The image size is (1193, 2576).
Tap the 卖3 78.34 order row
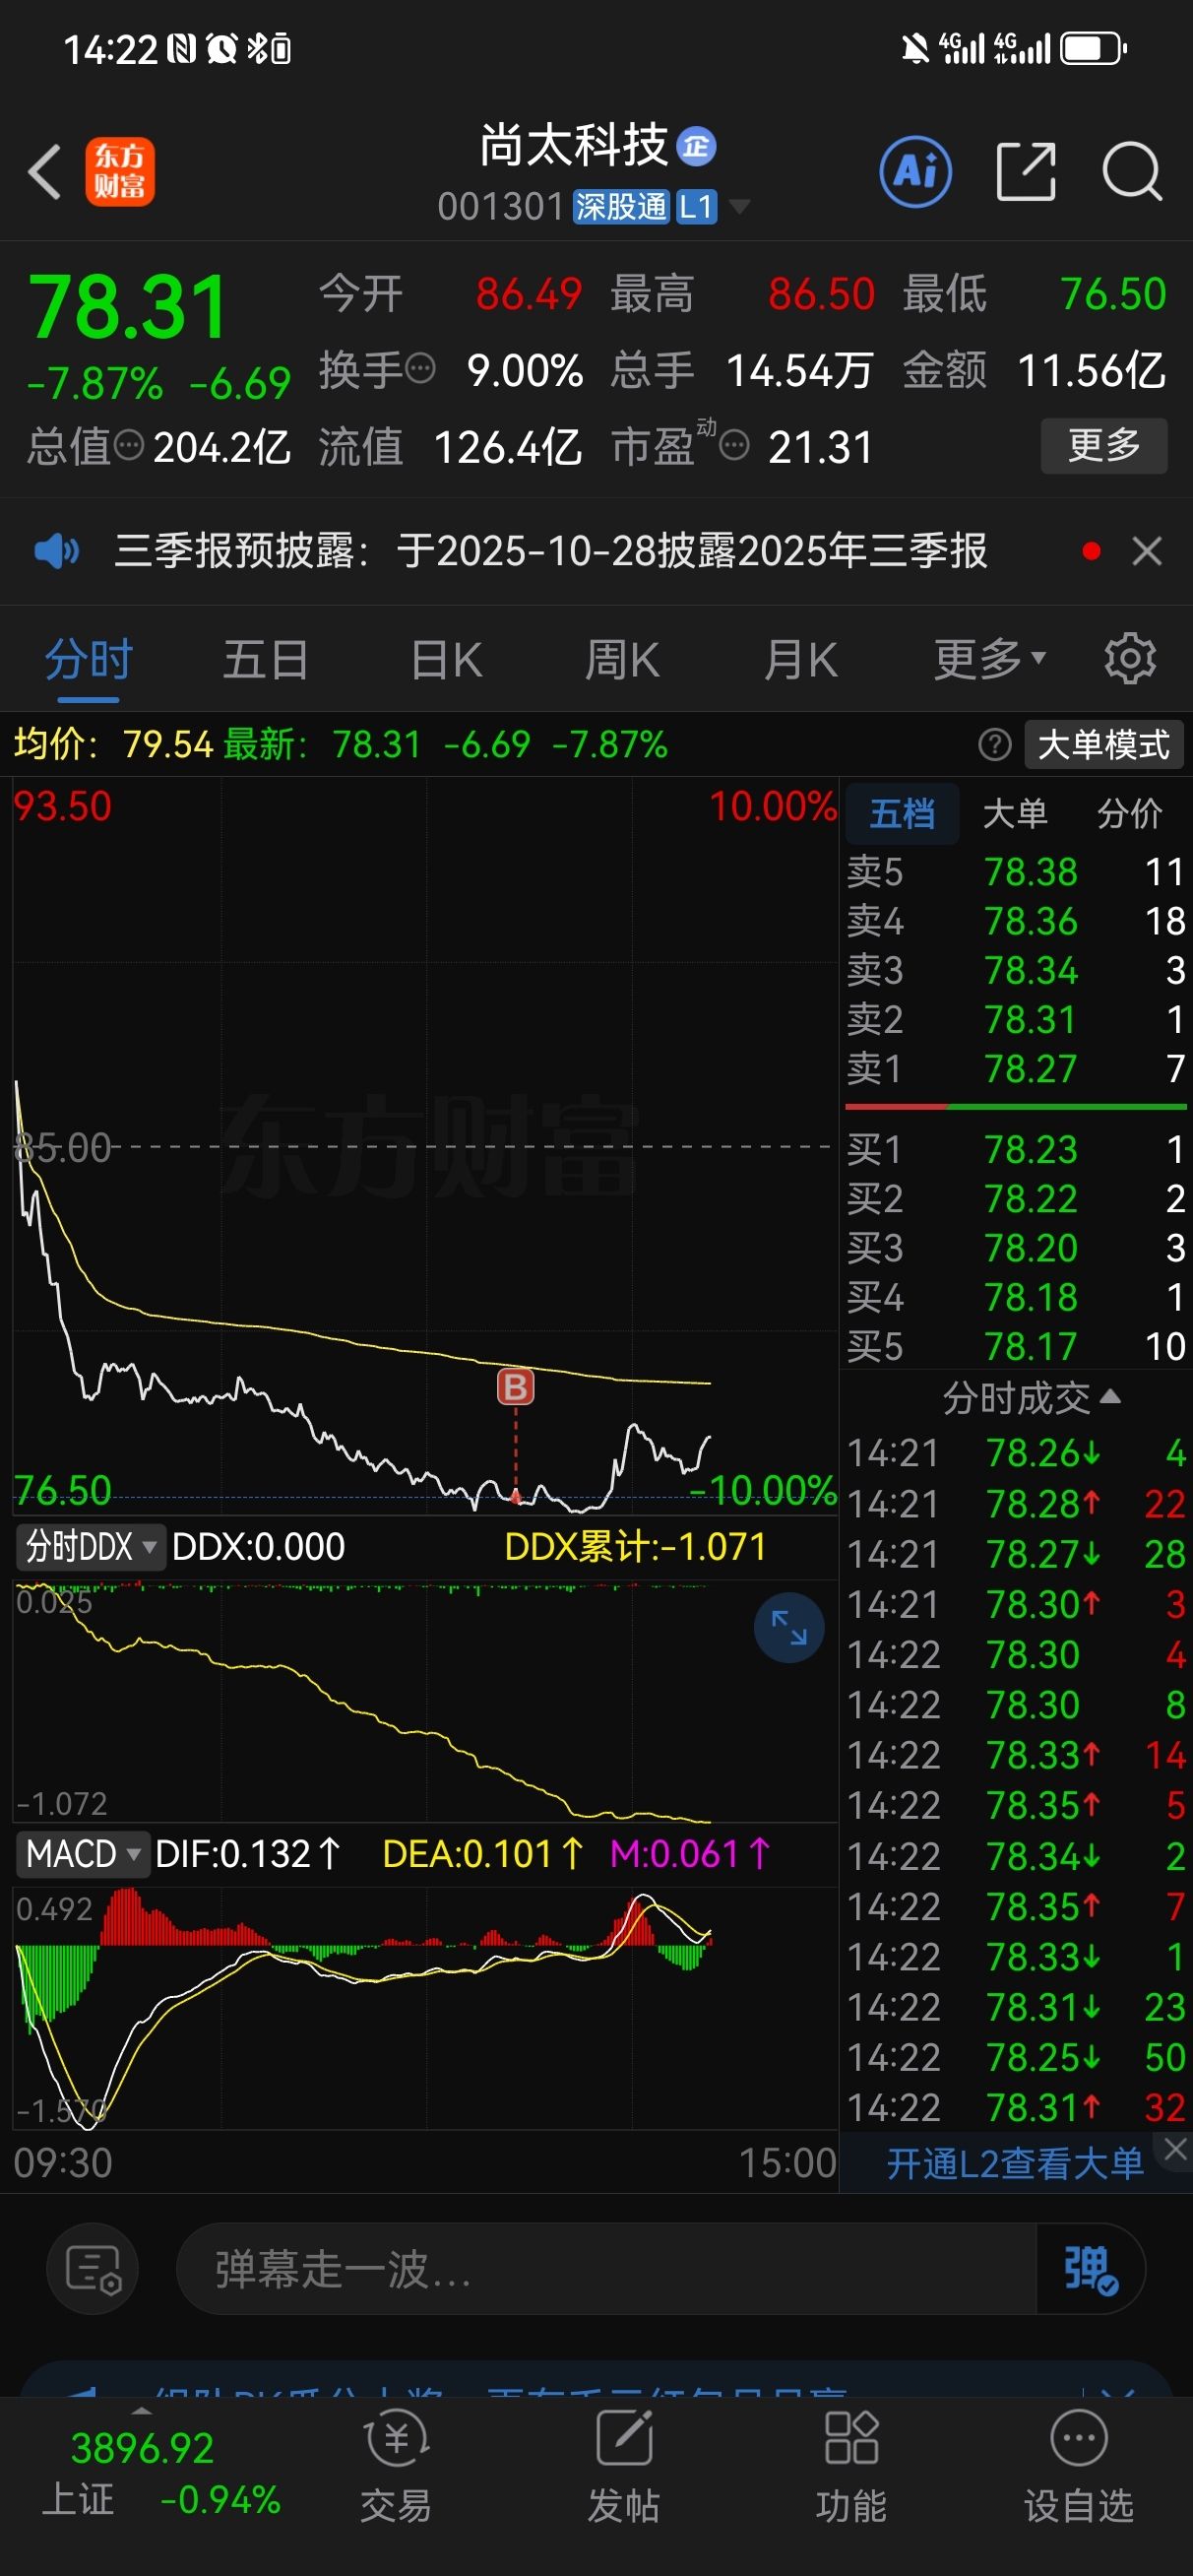[x=1016, y=970]
